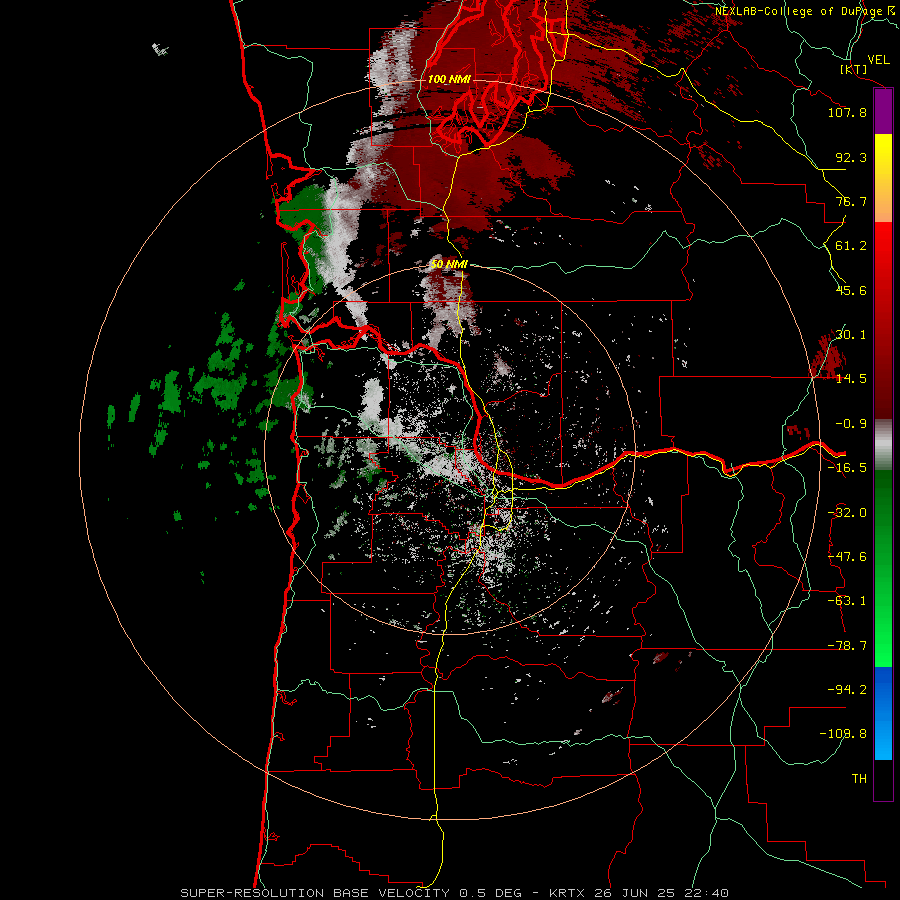
Task: Click the VEL legend title
Action: [x=878, y=60]
